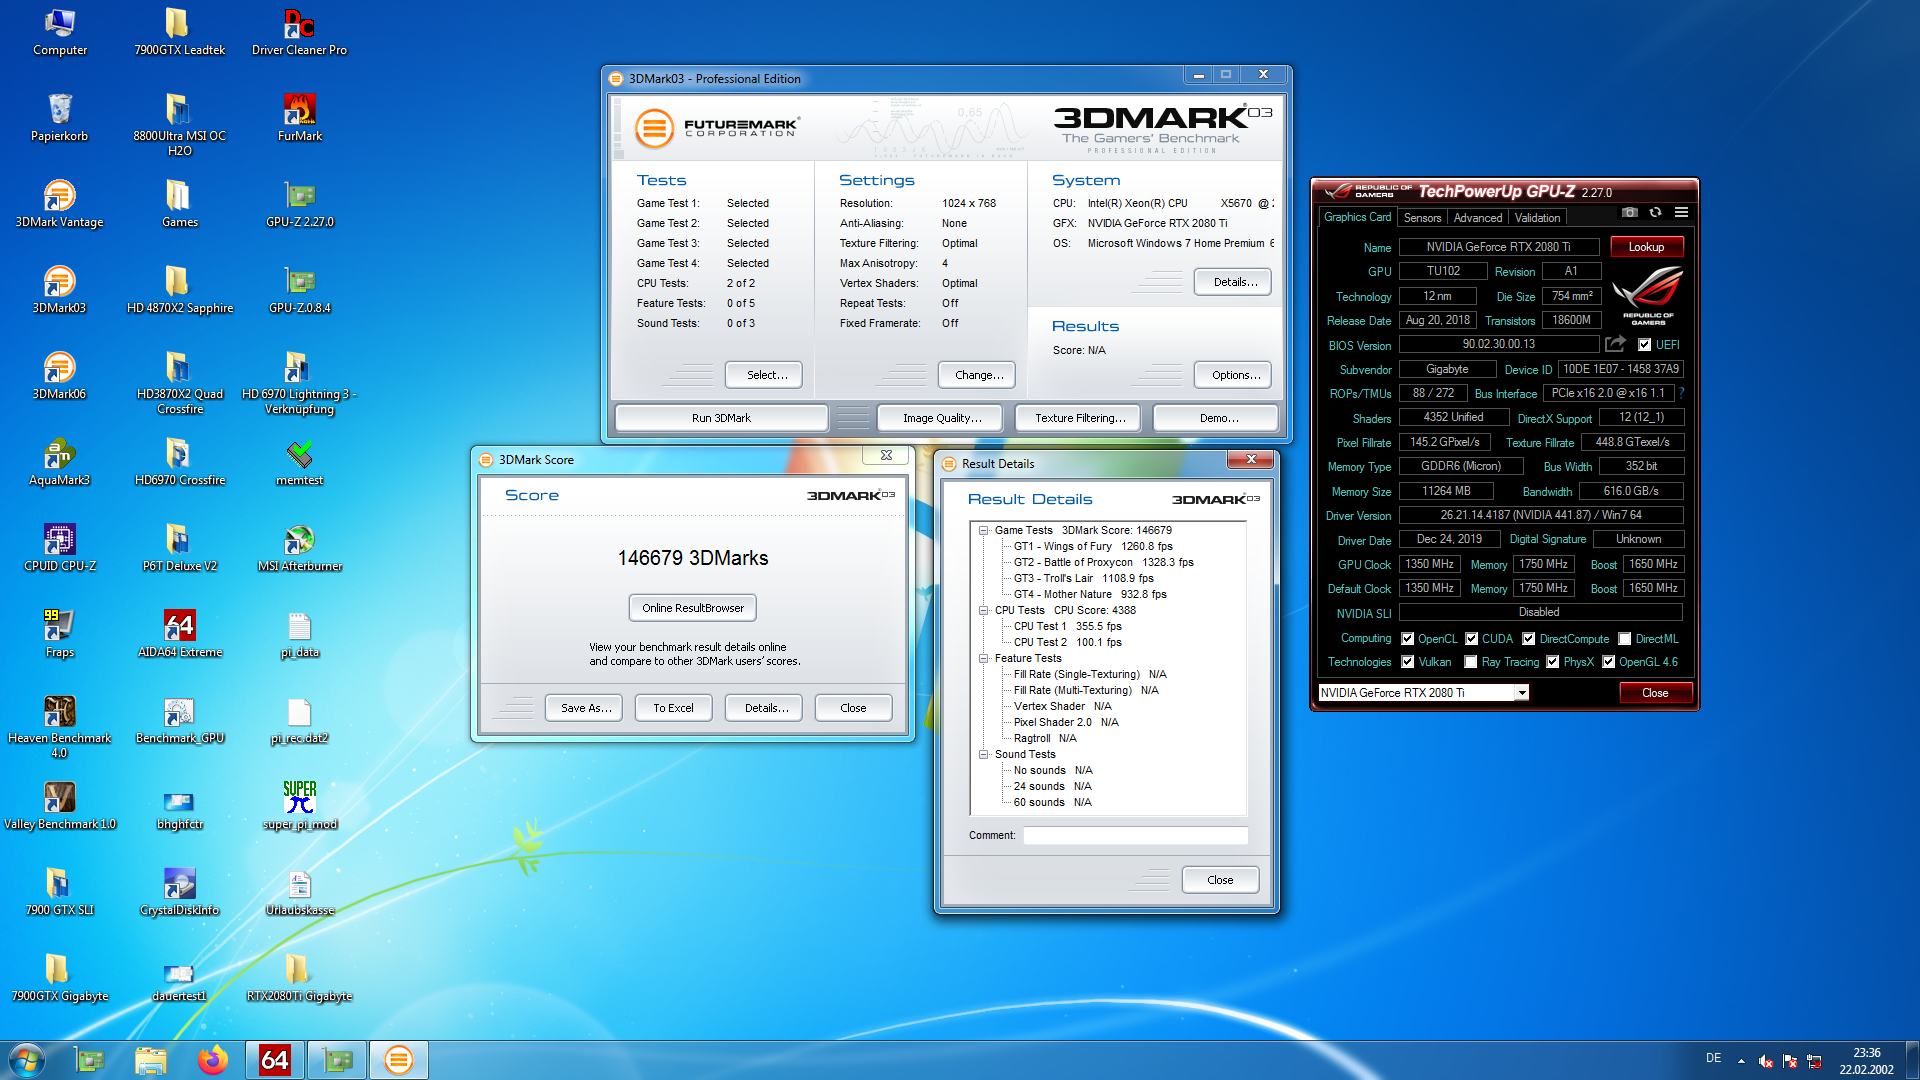Click the Online ResultBrowser button
This screenshot has width=1920, height=1080.
tap(693, 608)
